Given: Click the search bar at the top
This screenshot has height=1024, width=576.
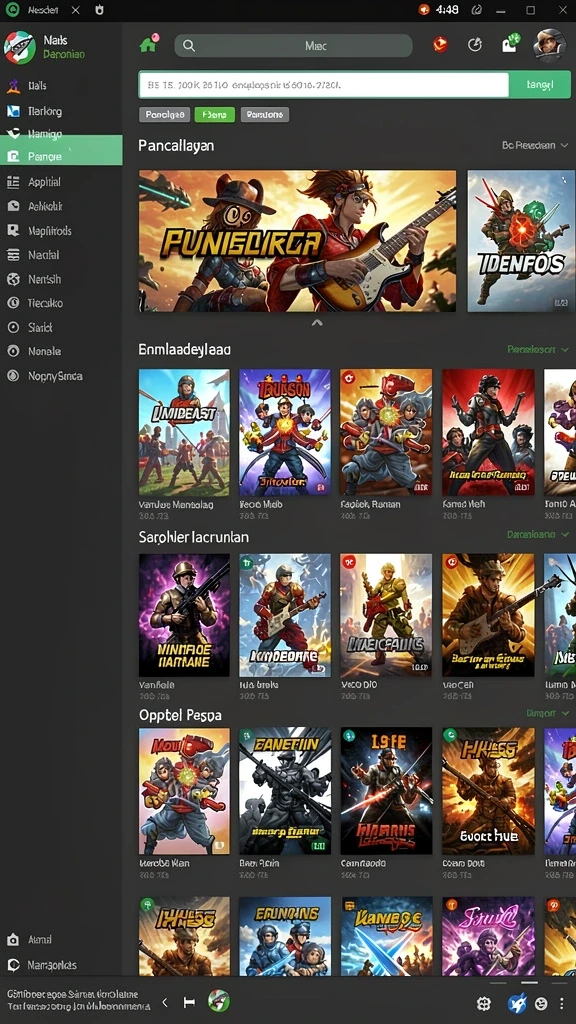Looking at the screenshot, I should [293, 46].
